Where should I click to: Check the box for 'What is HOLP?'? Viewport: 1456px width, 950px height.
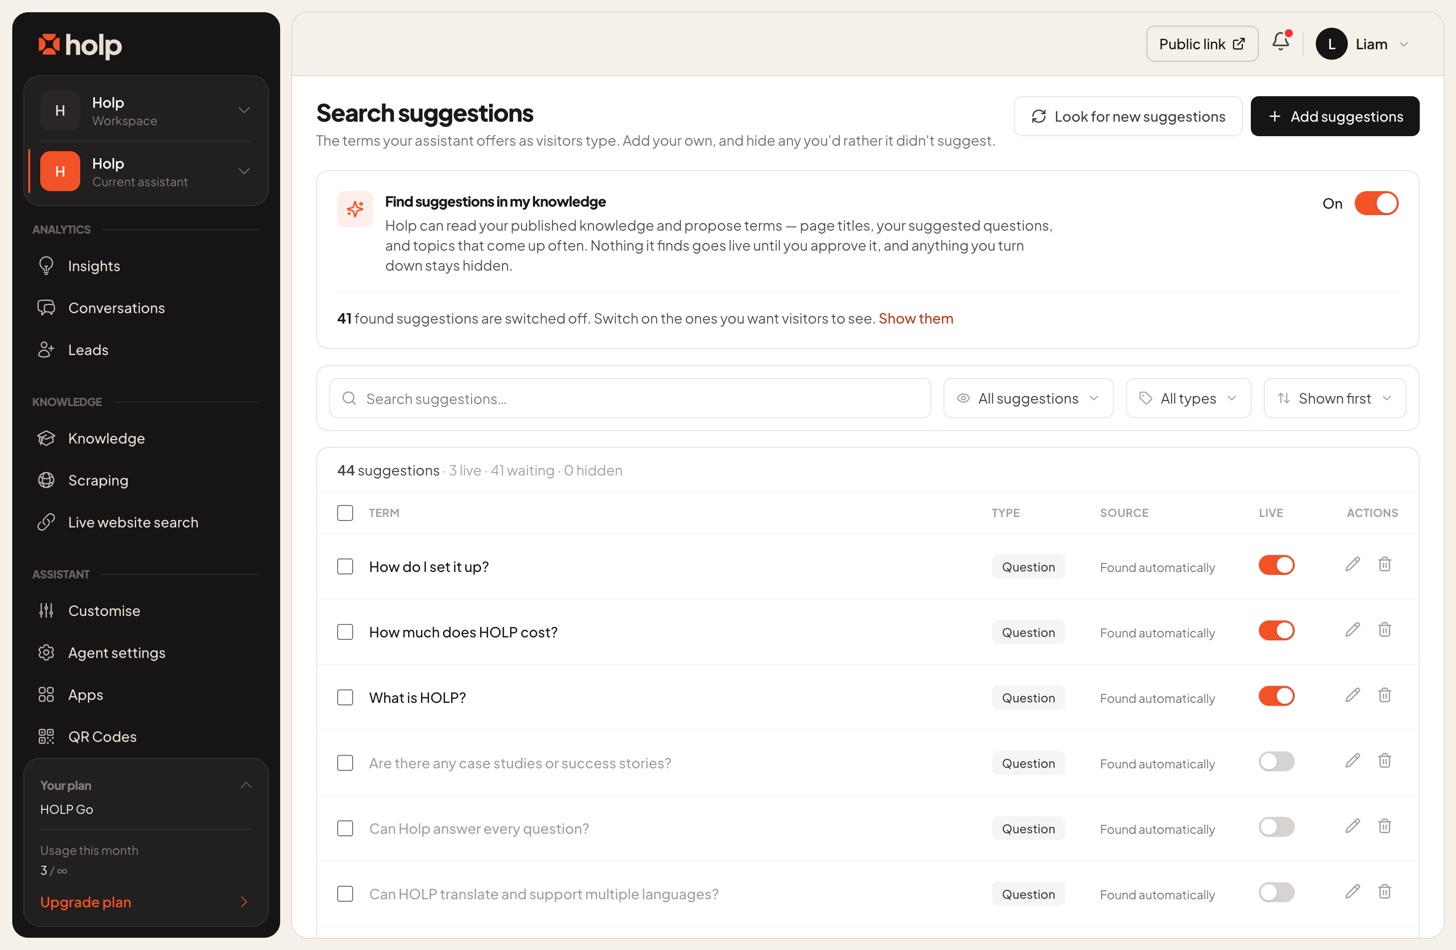[x=345, y=698]
